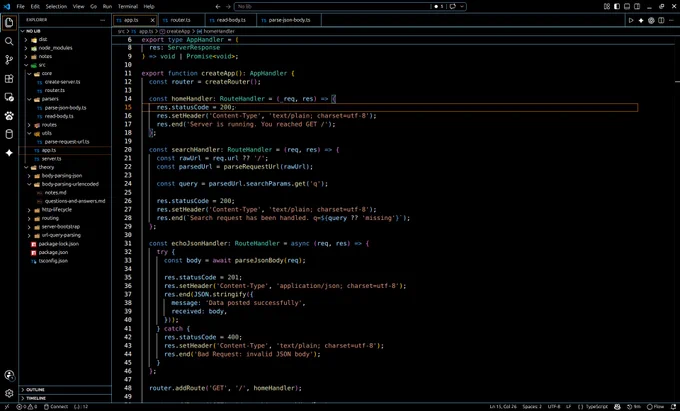
Task: Show errors and warnings count in status bar
Action: [x=26, y=407]
